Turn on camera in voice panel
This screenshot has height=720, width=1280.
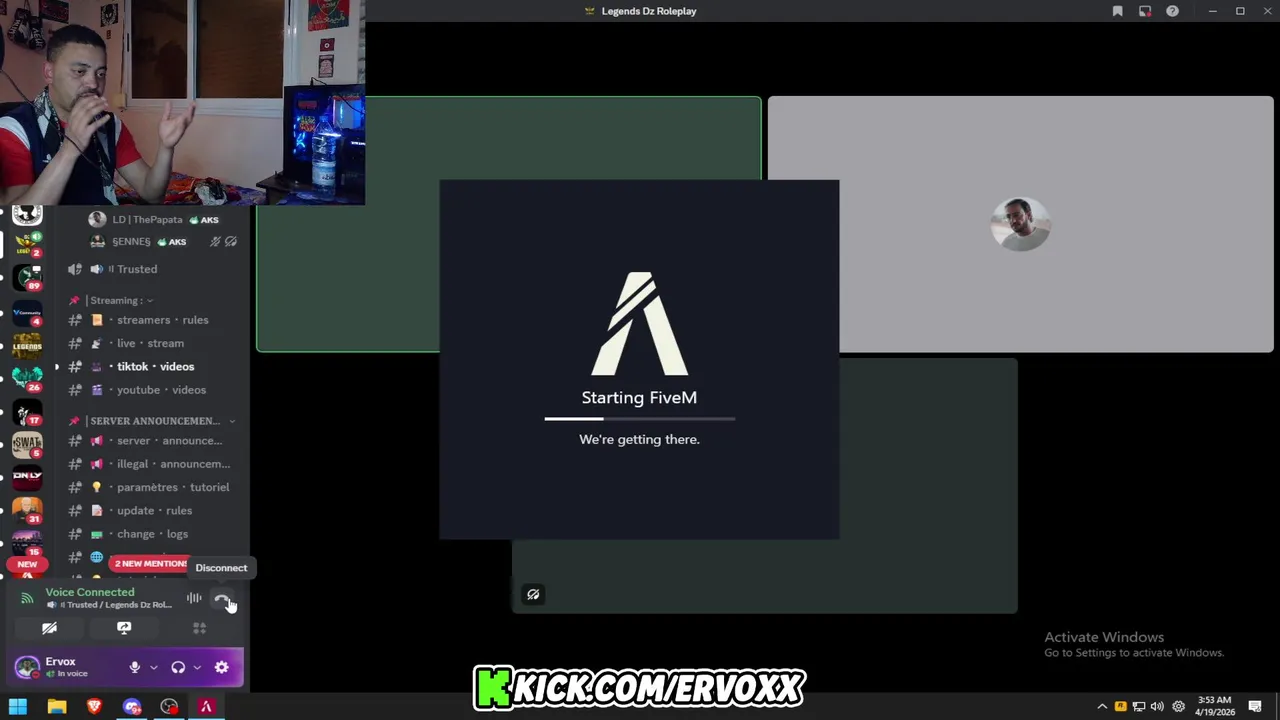pyautogui.click(x=49, y=628)
